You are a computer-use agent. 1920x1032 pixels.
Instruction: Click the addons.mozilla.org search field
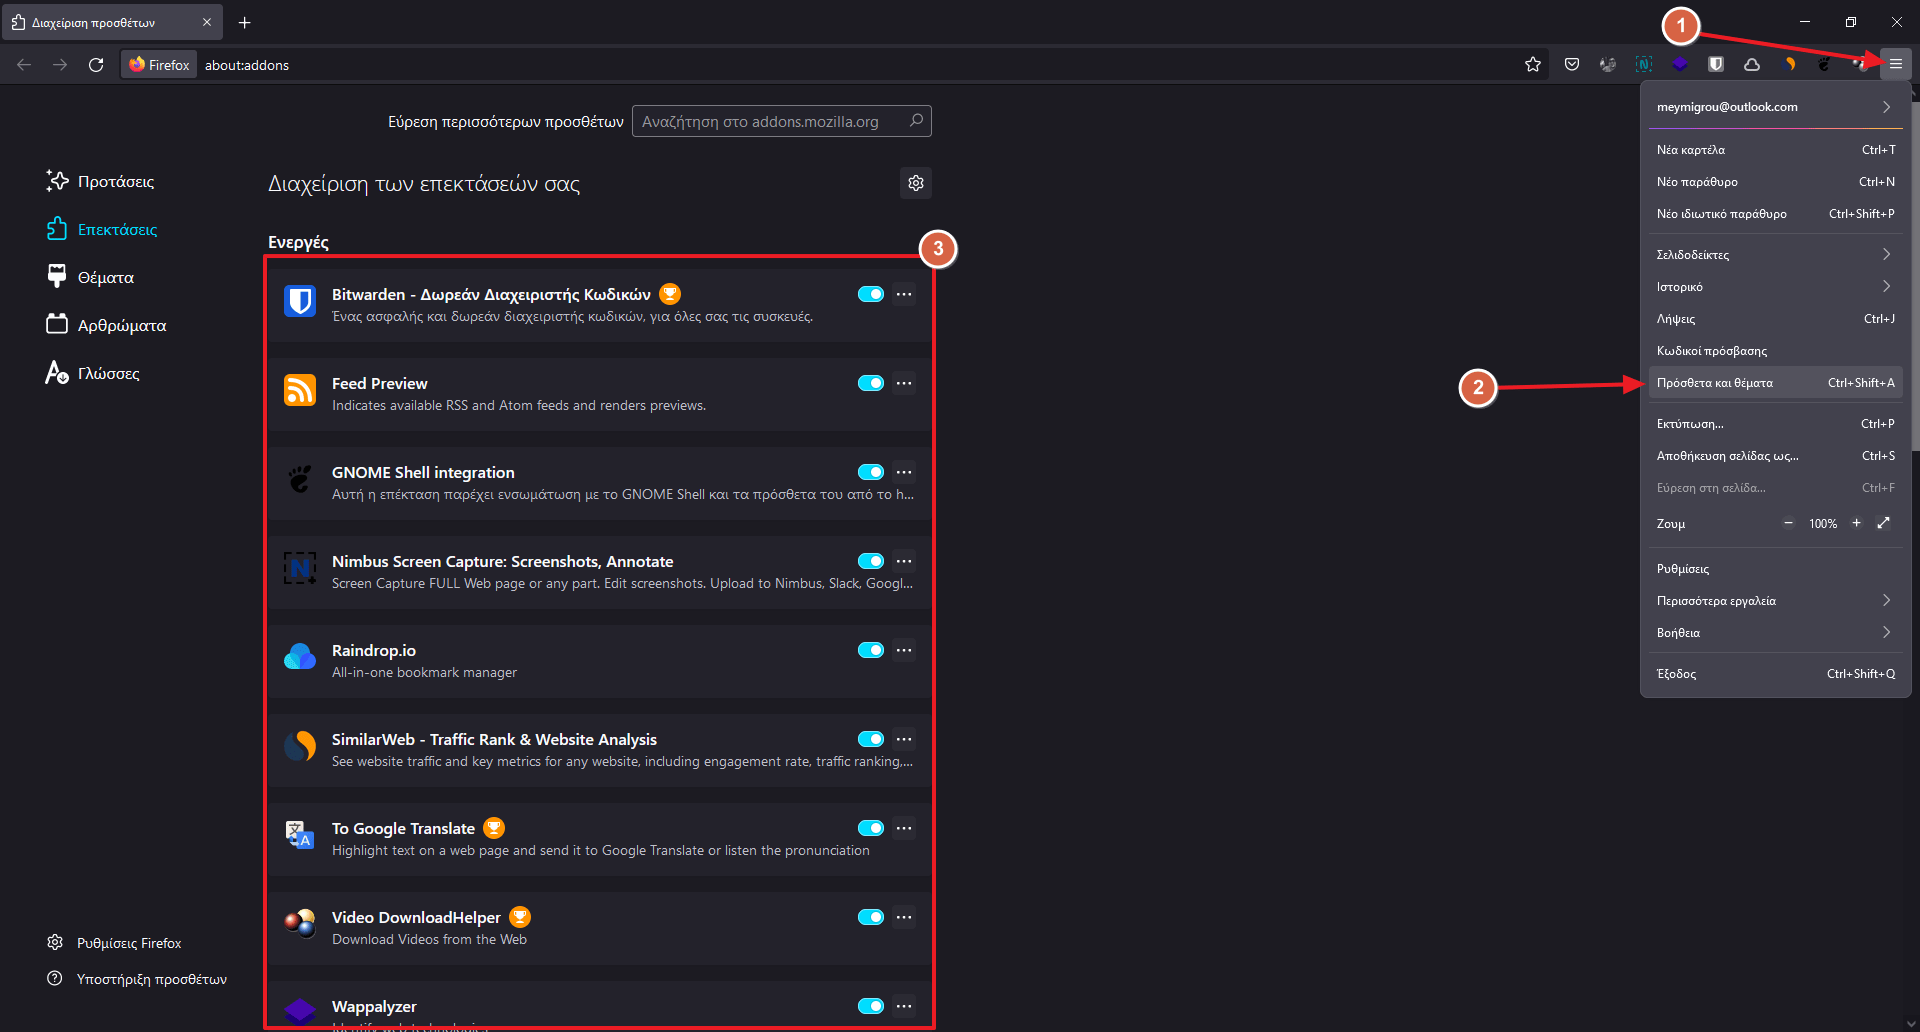point(770,122)
